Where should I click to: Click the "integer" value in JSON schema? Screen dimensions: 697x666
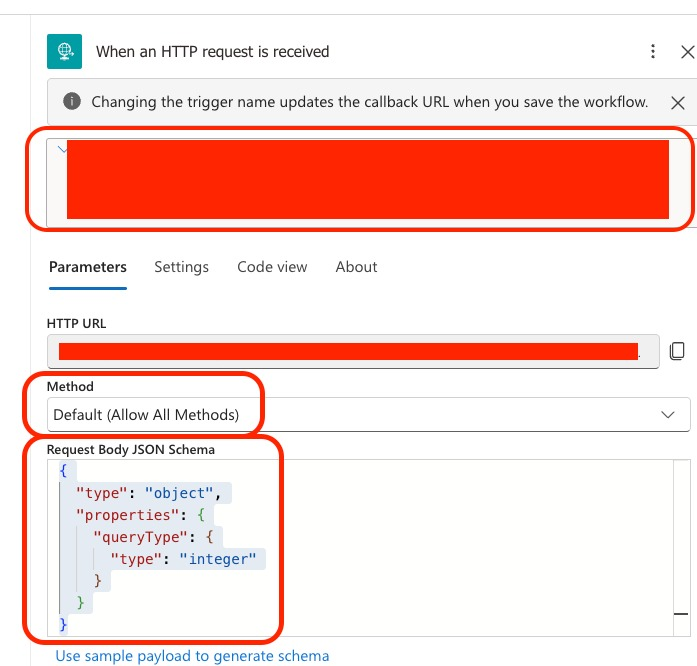pyautogui.click(x=218, y=558)
